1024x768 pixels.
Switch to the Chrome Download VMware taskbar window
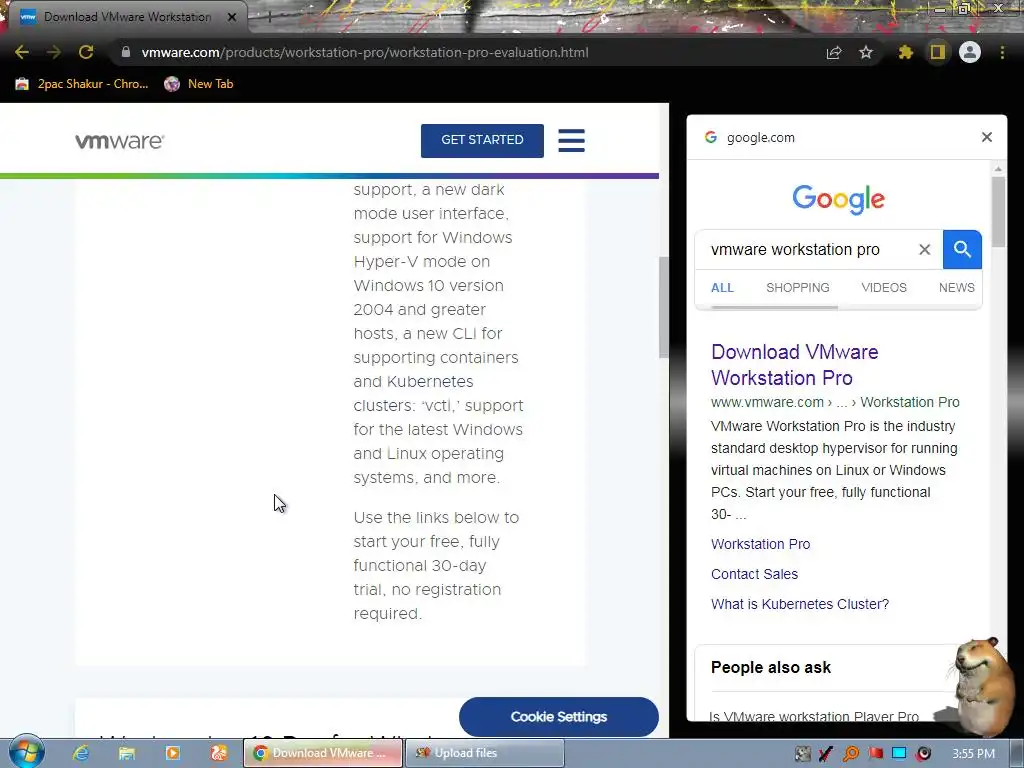[x=323, y=753]
